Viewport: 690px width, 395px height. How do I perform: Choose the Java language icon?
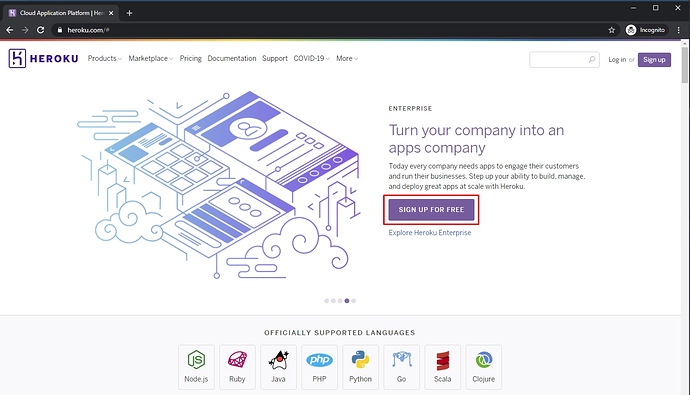pyautogui.click(x=278, y=360)
